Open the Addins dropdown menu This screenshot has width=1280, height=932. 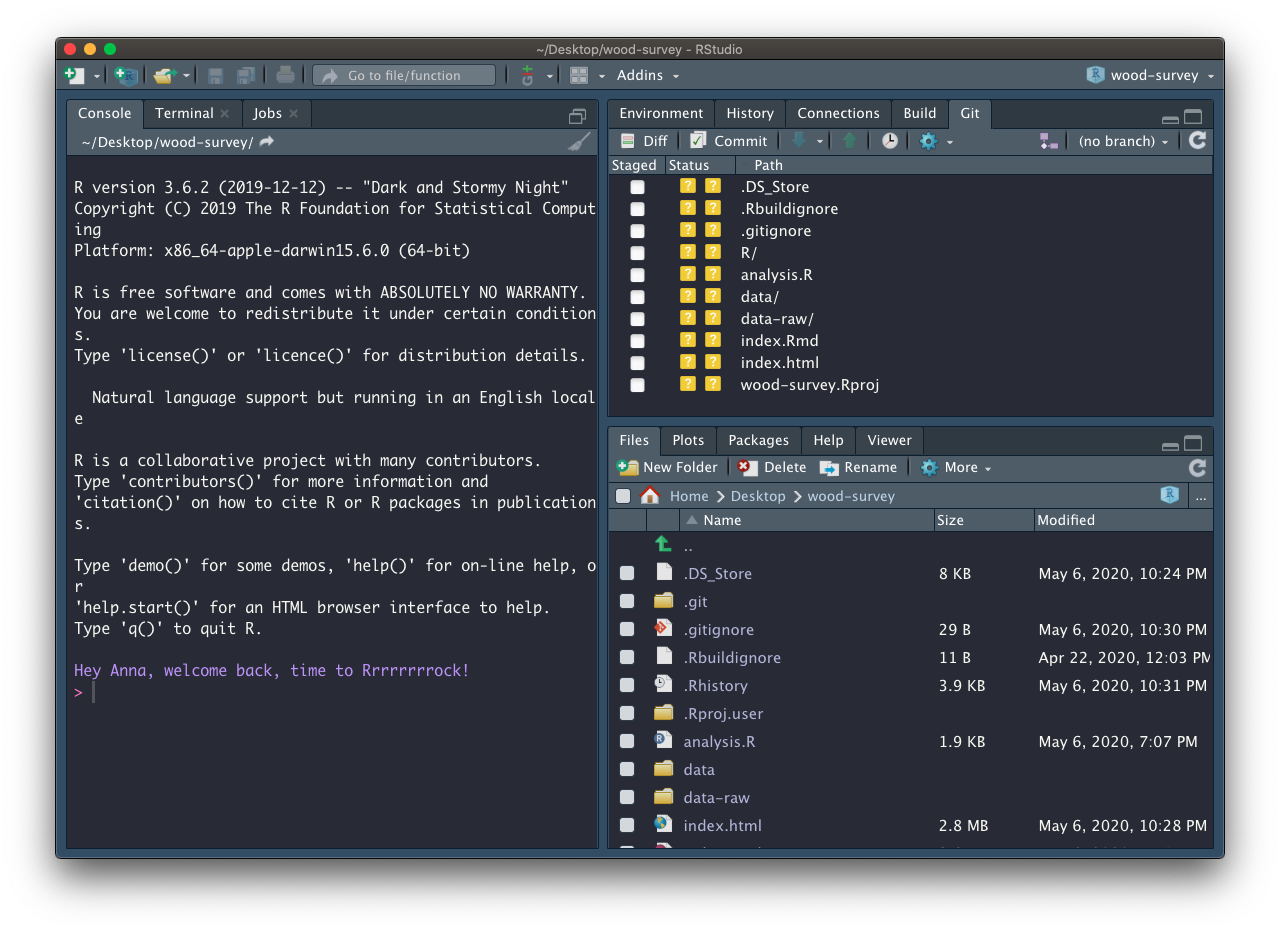pos(648,75)
